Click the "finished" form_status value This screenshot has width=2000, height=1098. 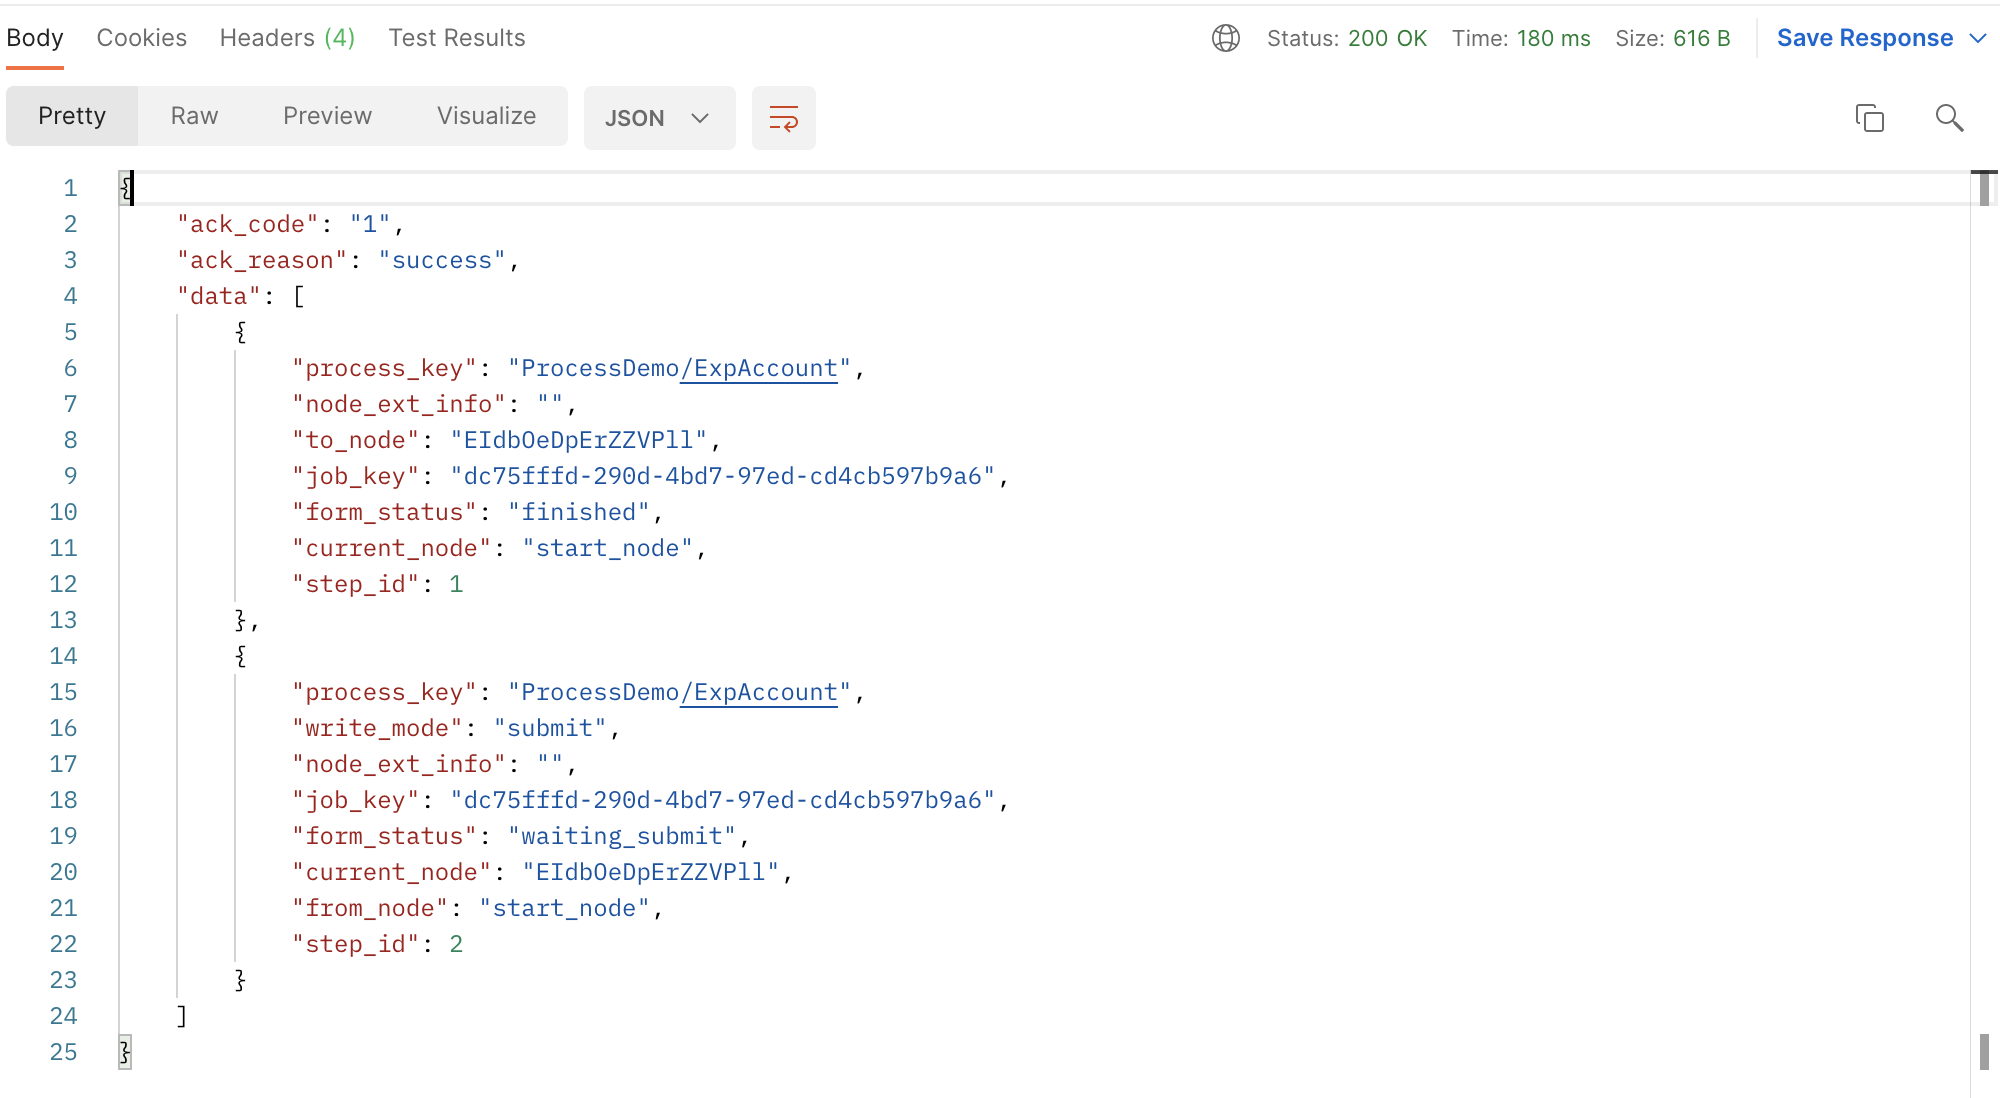(x=579, y=512)
